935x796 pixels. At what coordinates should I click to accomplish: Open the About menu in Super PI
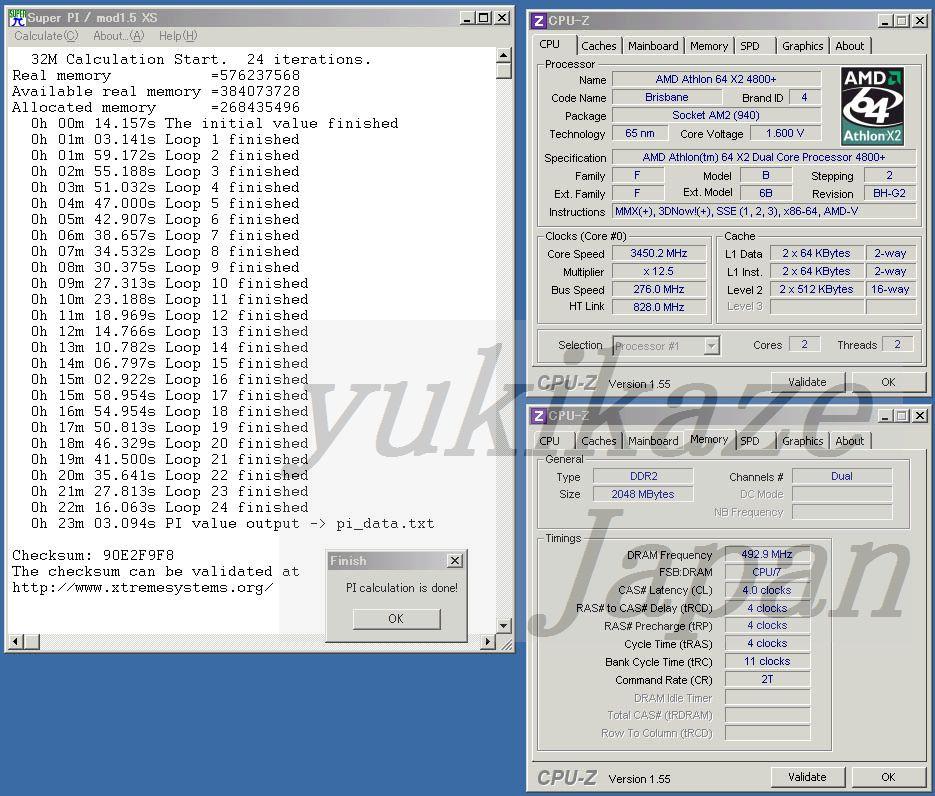coord(119,36)
